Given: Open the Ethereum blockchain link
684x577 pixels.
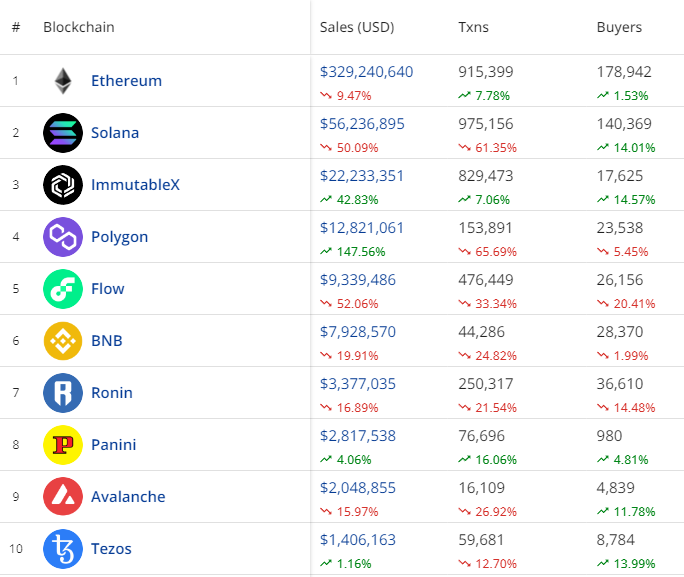Looking at the screenshot, I should 126,81.
